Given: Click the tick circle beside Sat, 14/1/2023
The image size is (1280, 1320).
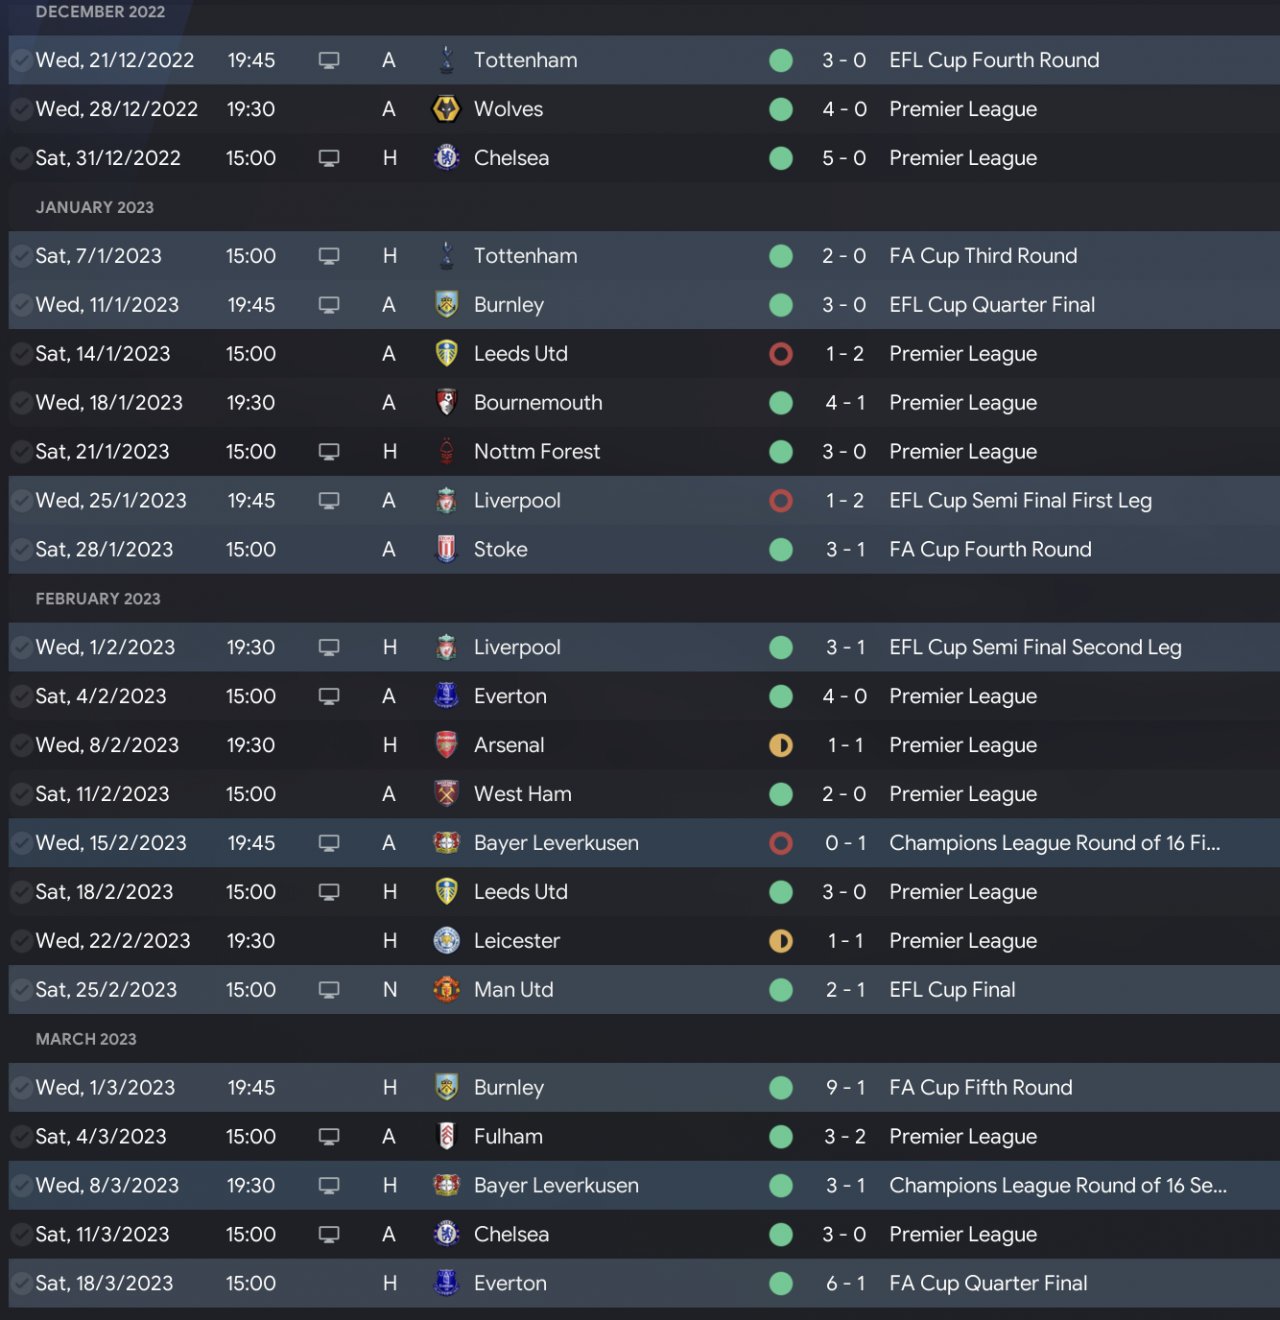Looking at the screenshot, I should (x=20, y=354).
